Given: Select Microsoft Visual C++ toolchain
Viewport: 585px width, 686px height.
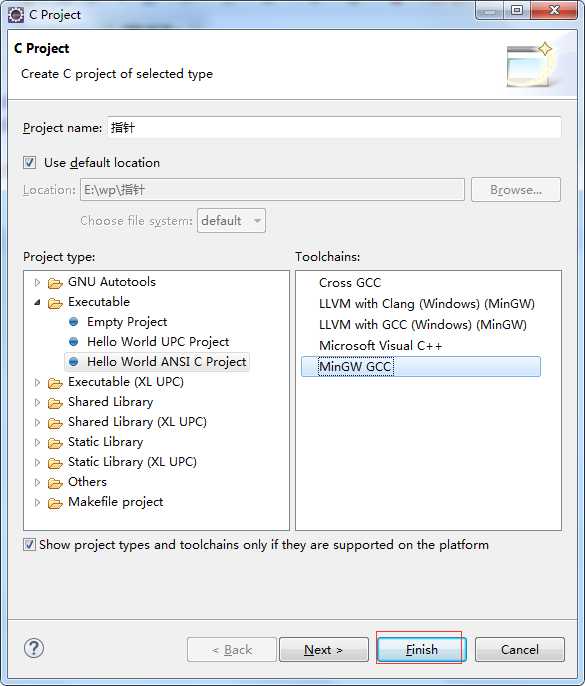Looking at the screenshot, I should pos(380,346).
